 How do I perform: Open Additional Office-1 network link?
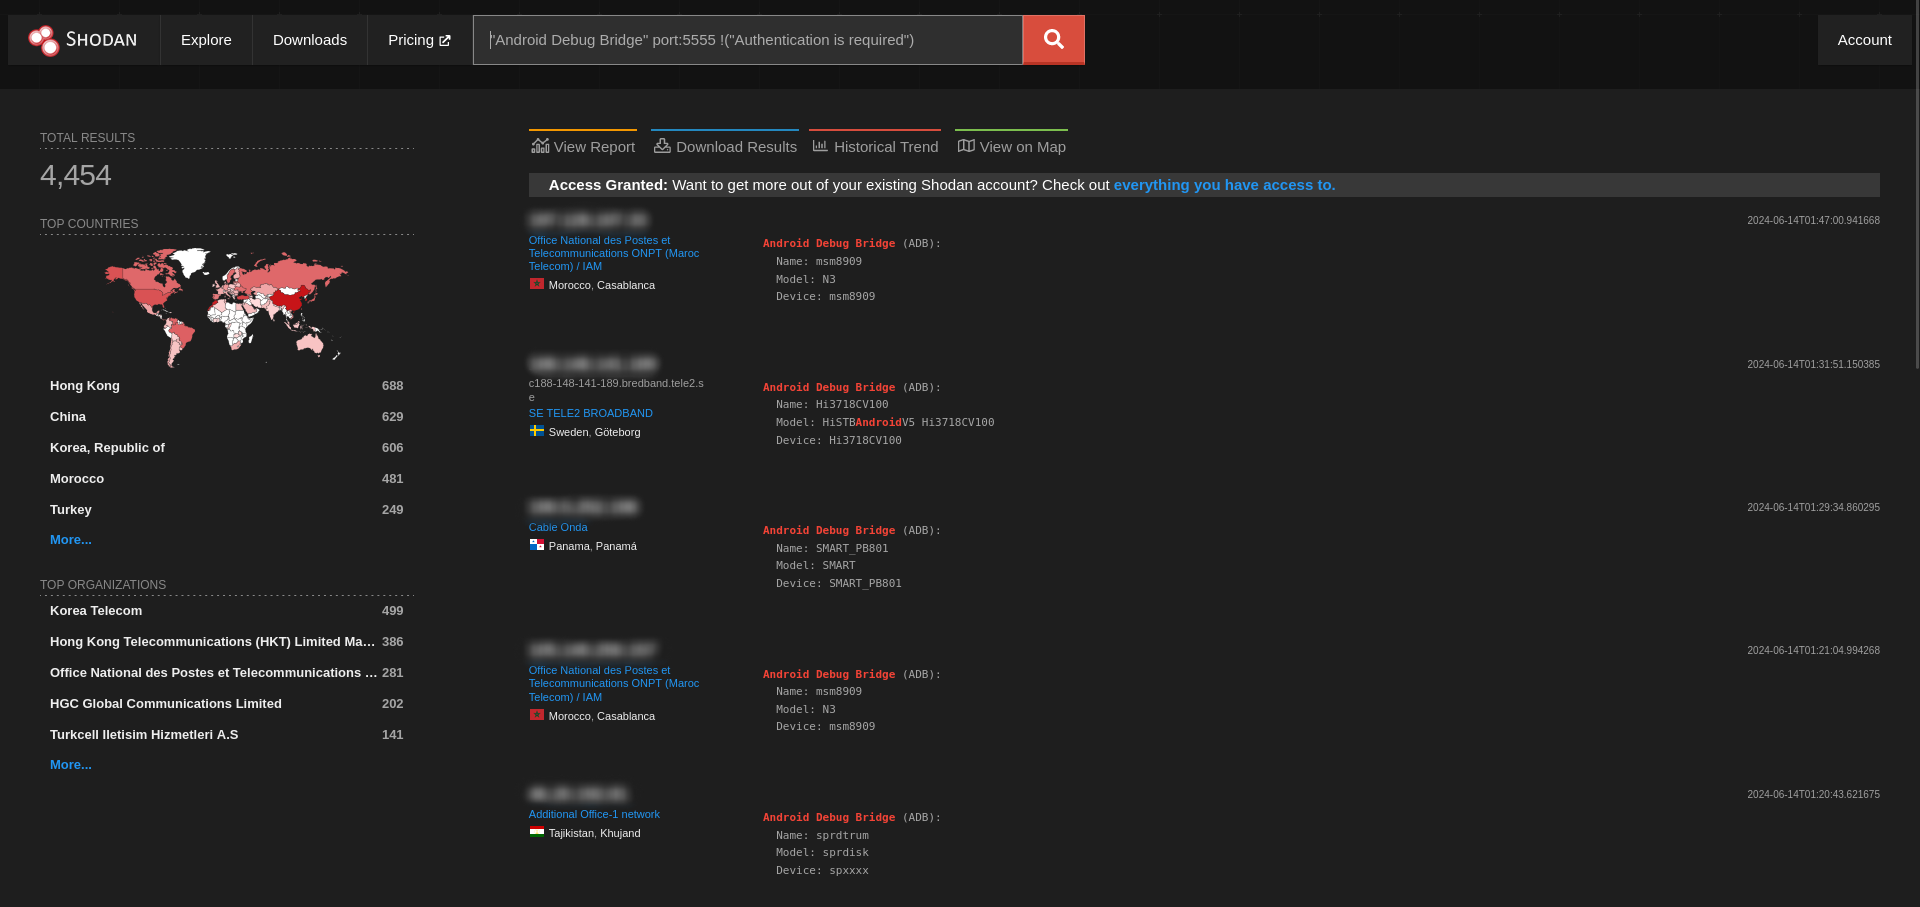pos(594,814)
